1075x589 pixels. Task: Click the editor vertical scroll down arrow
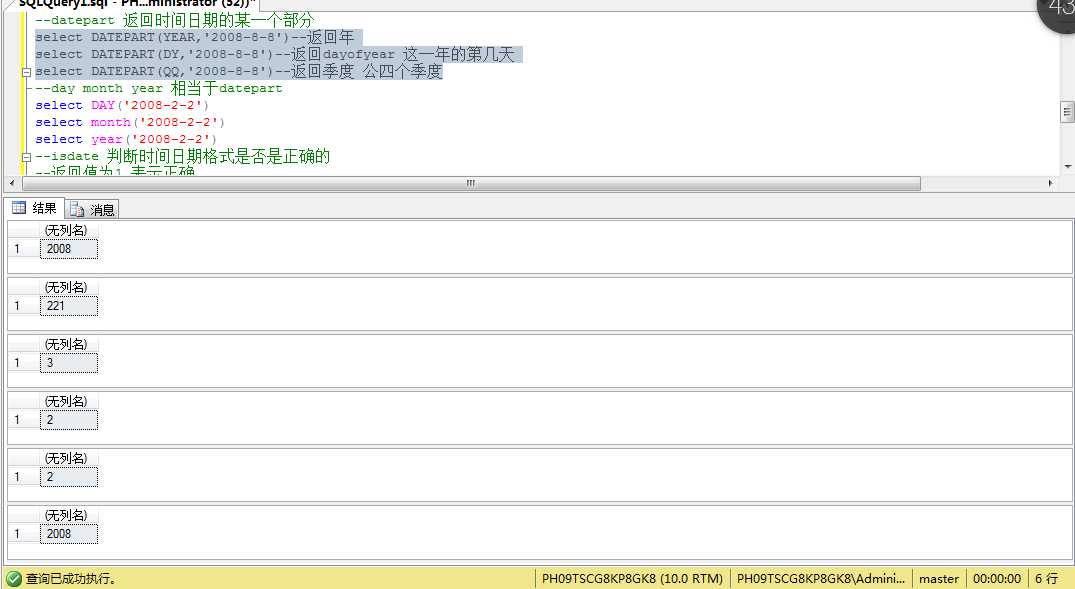click(1067, 167)
